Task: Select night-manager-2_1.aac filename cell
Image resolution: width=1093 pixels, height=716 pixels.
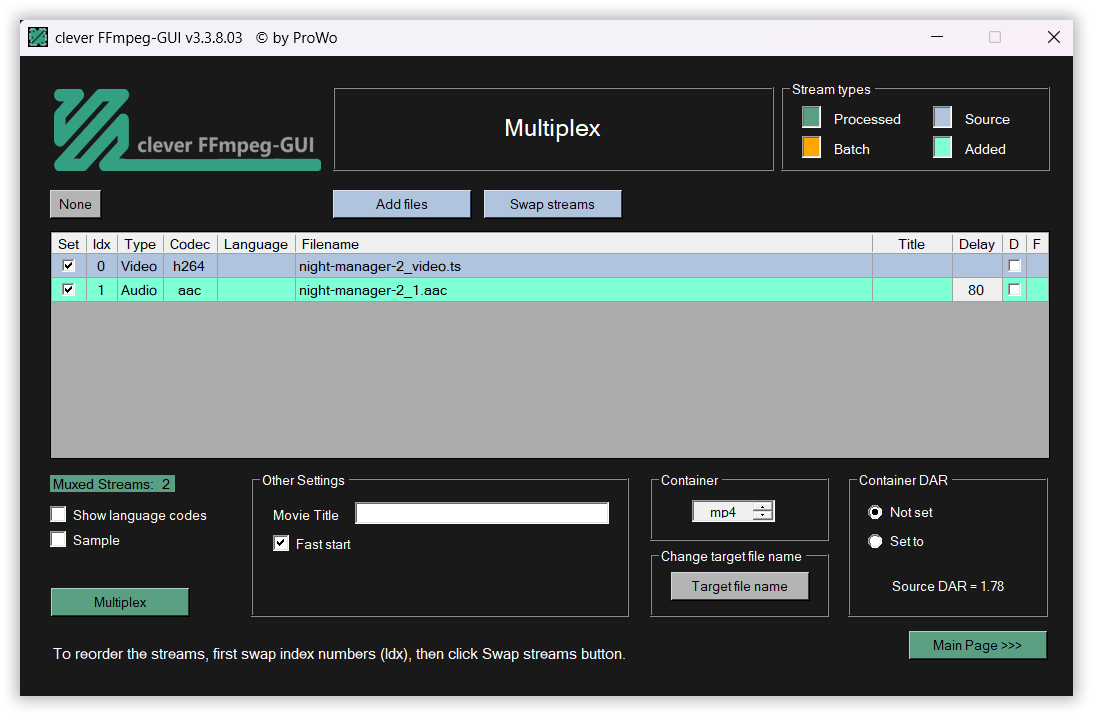Action: (x=583, y=289)
